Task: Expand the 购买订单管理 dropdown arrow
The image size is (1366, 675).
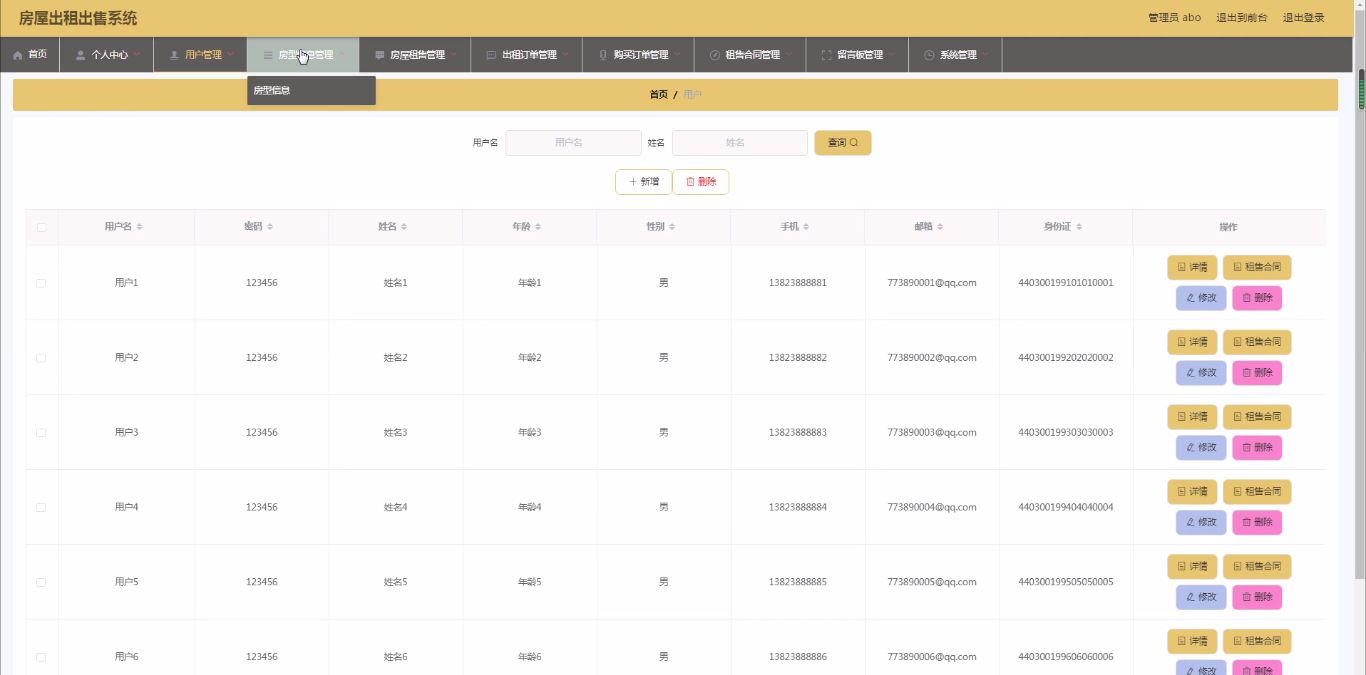Action: (x=677, y=55)
